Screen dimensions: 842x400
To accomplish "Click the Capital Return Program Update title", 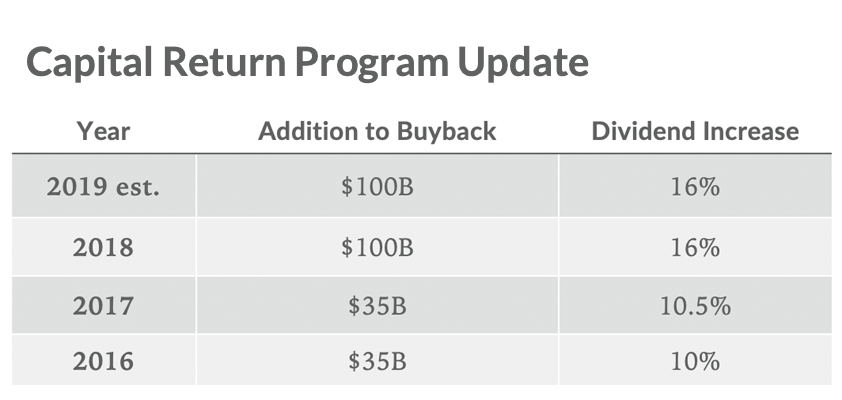I will 307,63.
